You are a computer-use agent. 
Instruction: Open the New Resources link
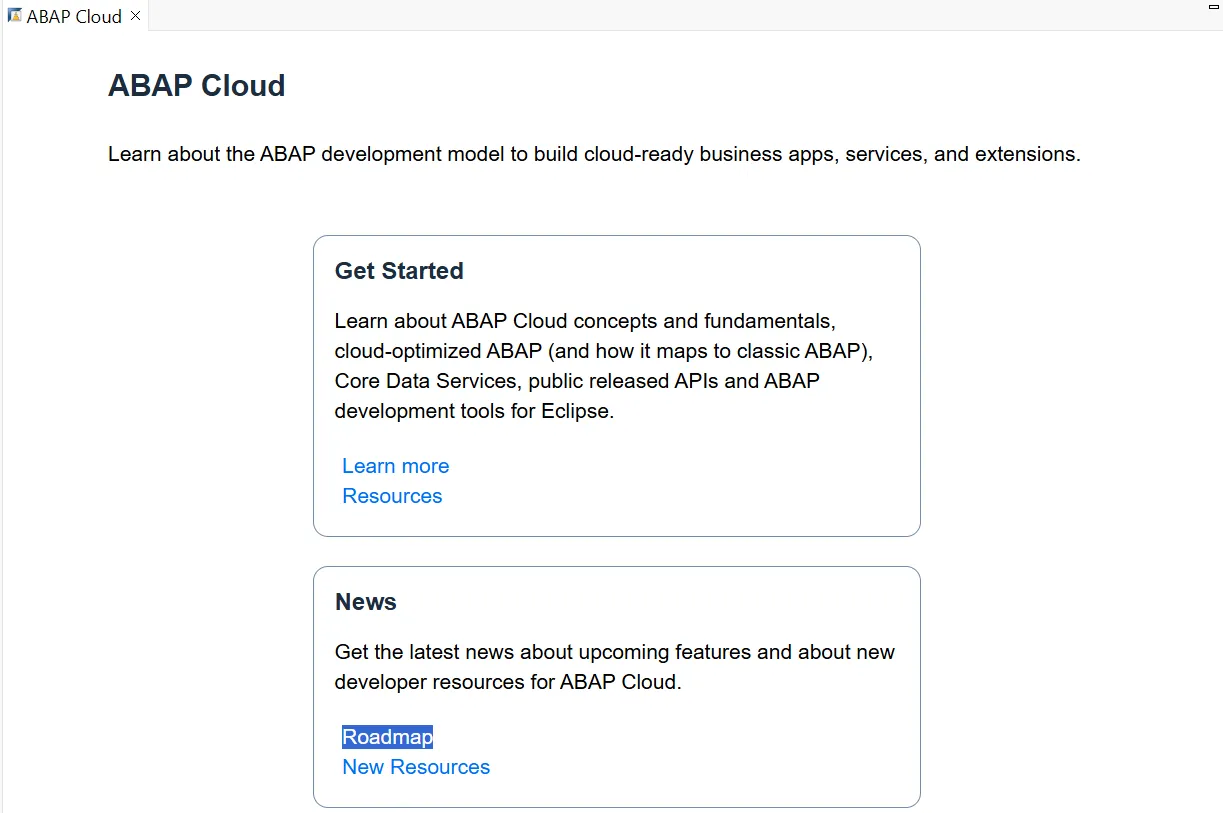[x=416, y=767]
